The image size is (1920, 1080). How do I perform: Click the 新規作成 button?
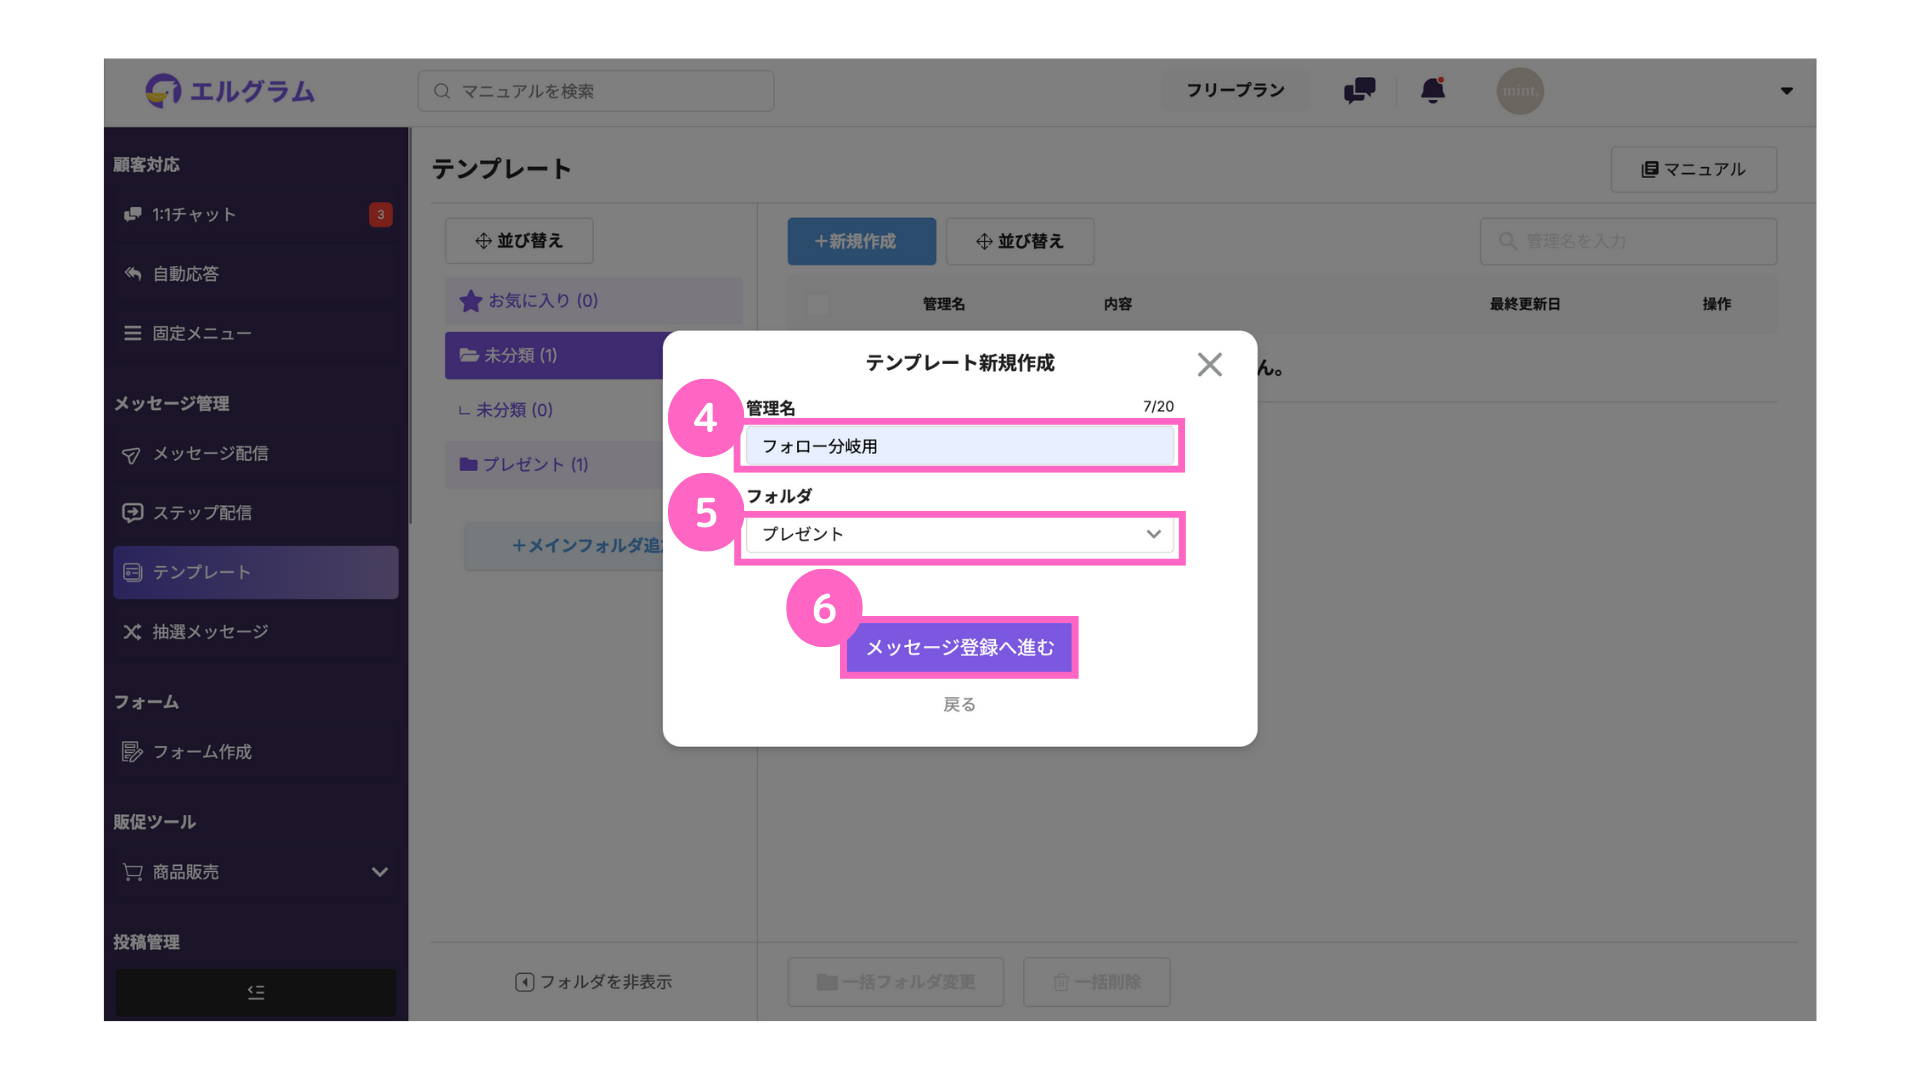(861, 242)
